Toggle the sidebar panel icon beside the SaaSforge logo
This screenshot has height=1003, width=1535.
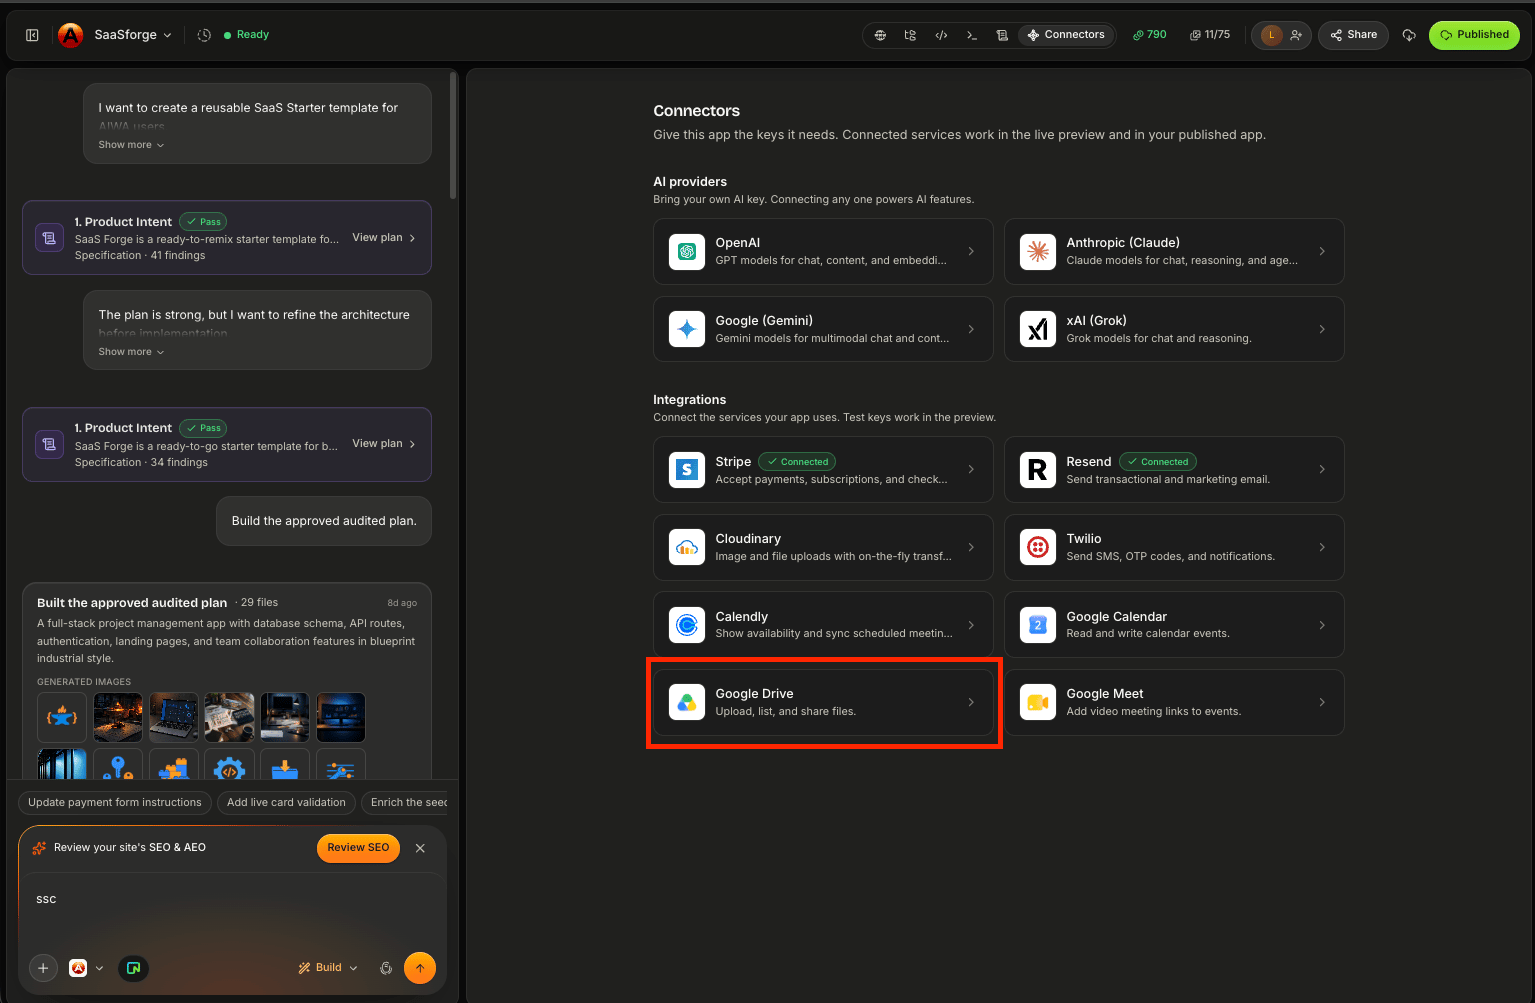pos(32,35)
